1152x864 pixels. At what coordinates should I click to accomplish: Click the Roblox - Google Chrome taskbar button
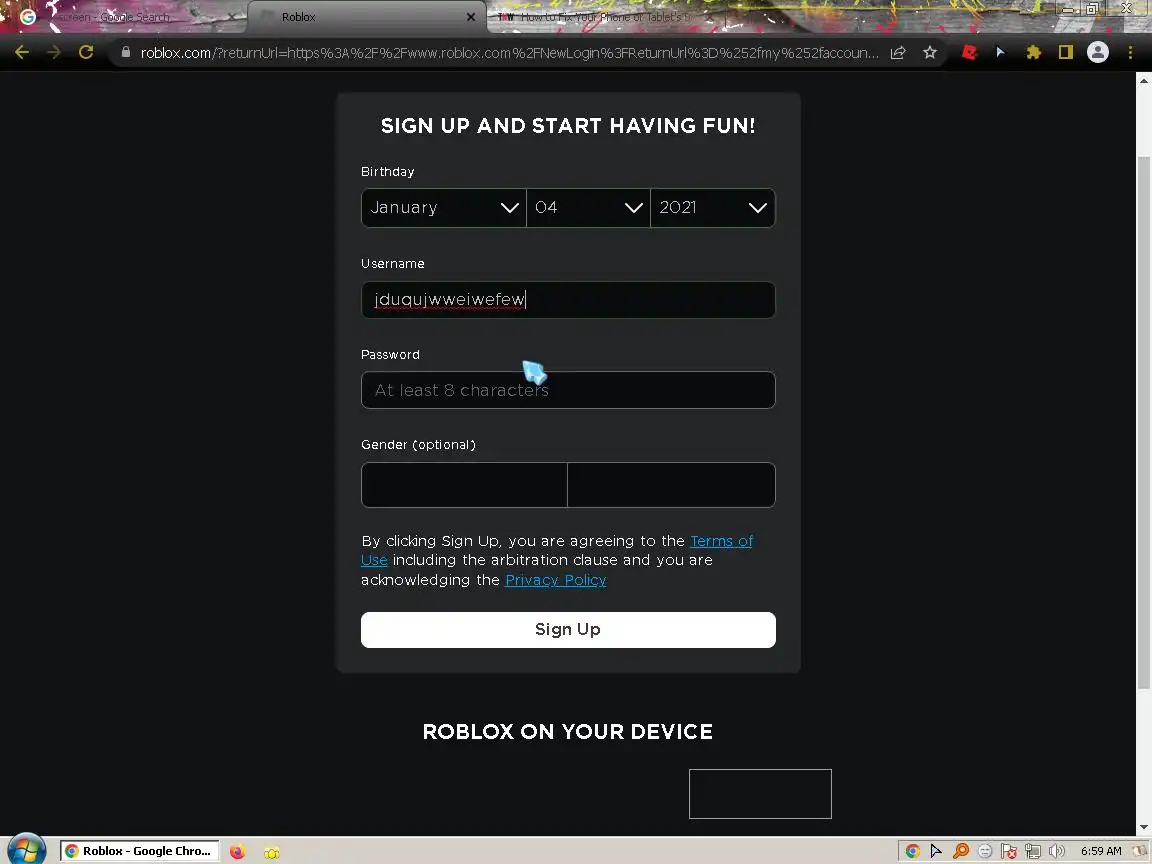tap(140, 852)
